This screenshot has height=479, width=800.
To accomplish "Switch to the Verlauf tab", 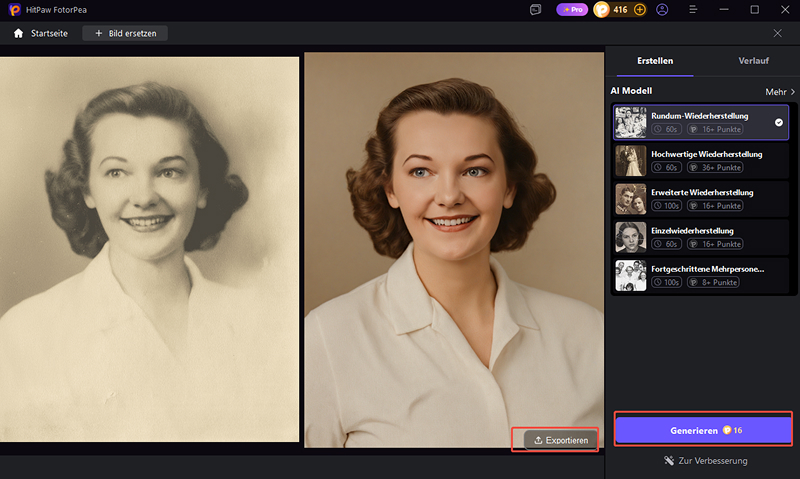I will pos(753,61).
